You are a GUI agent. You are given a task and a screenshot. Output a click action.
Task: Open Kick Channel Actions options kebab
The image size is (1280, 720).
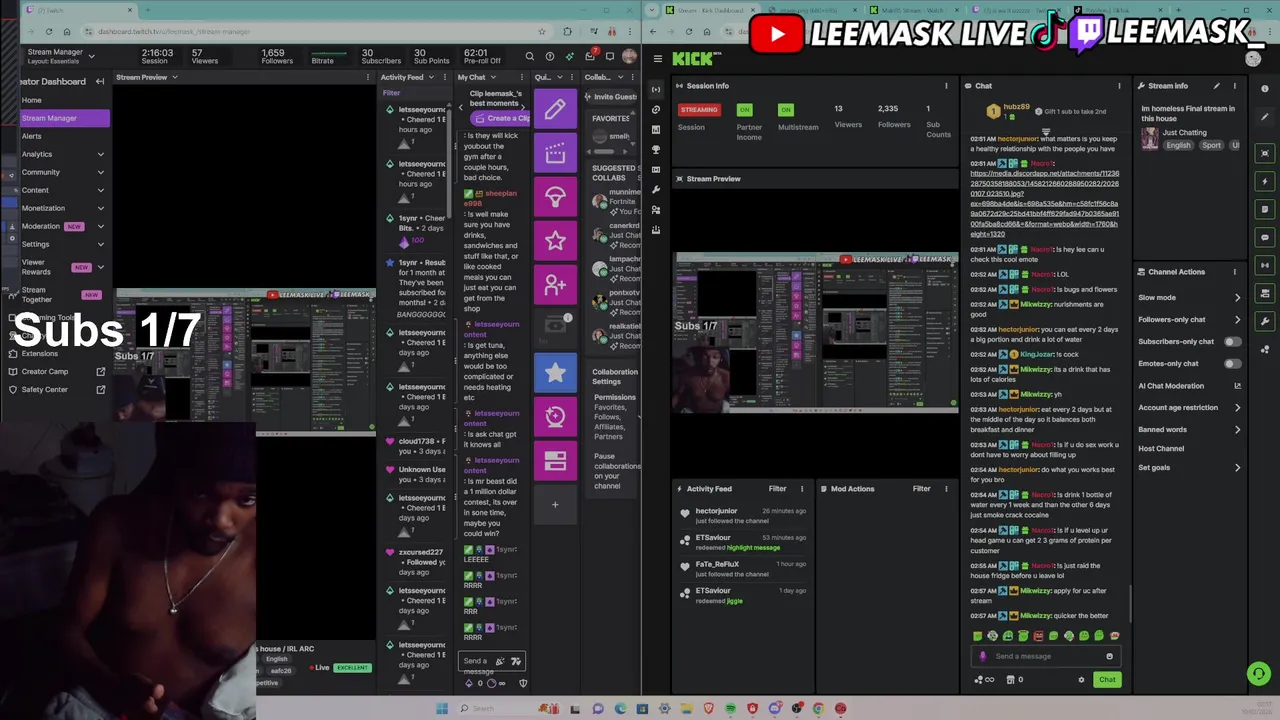(x=1234, y=272)
